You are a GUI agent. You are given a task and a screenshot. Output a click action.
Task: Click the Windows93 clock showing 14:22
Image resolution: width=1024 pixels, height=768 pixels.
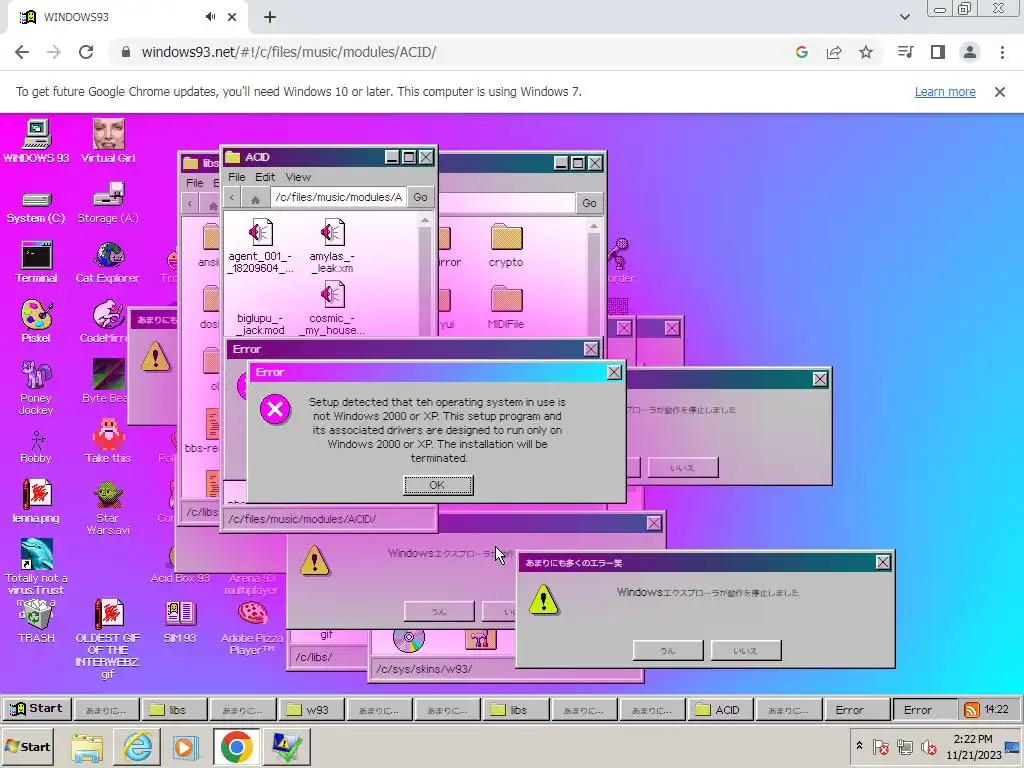point(997,709)
